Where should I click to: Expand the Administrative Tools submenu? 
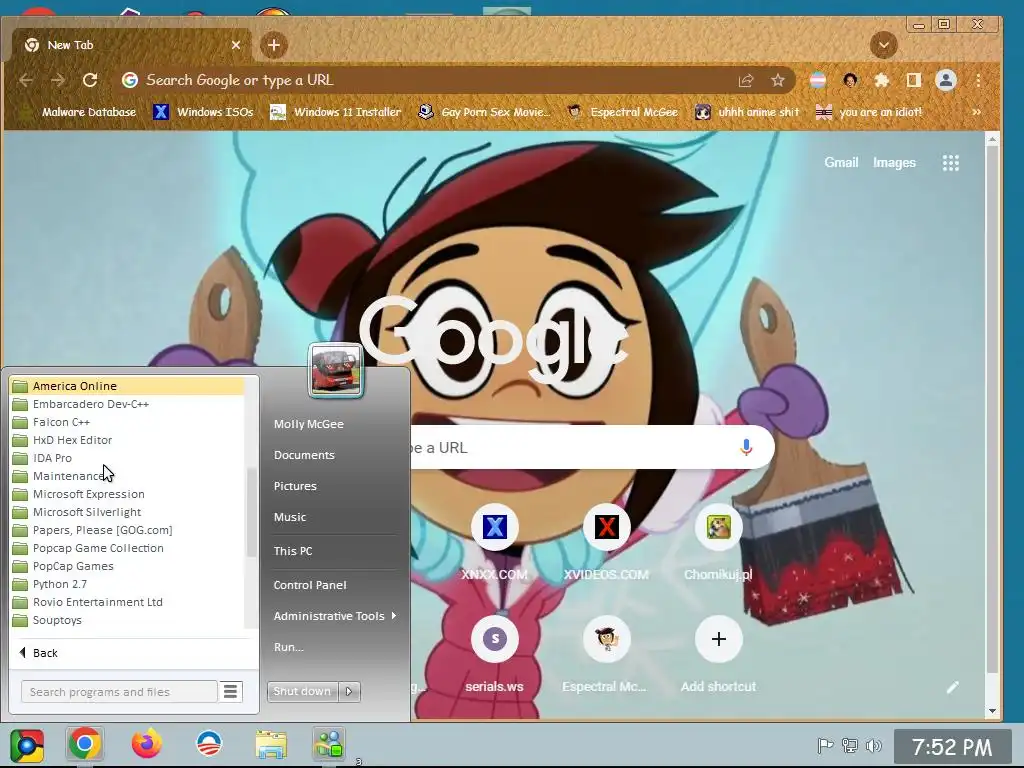point(335,616)
